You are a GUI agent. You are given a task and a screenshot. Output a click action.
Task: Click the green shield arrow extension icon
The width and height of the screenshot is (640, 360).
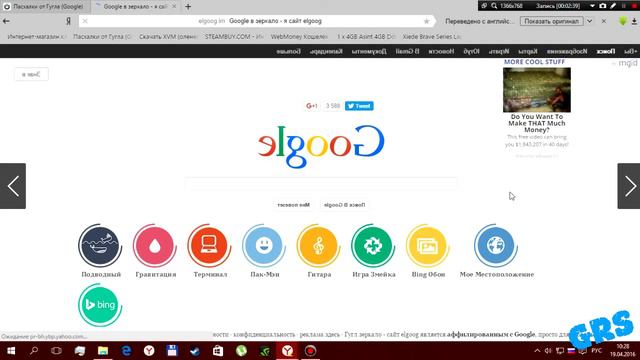[622, 21]
